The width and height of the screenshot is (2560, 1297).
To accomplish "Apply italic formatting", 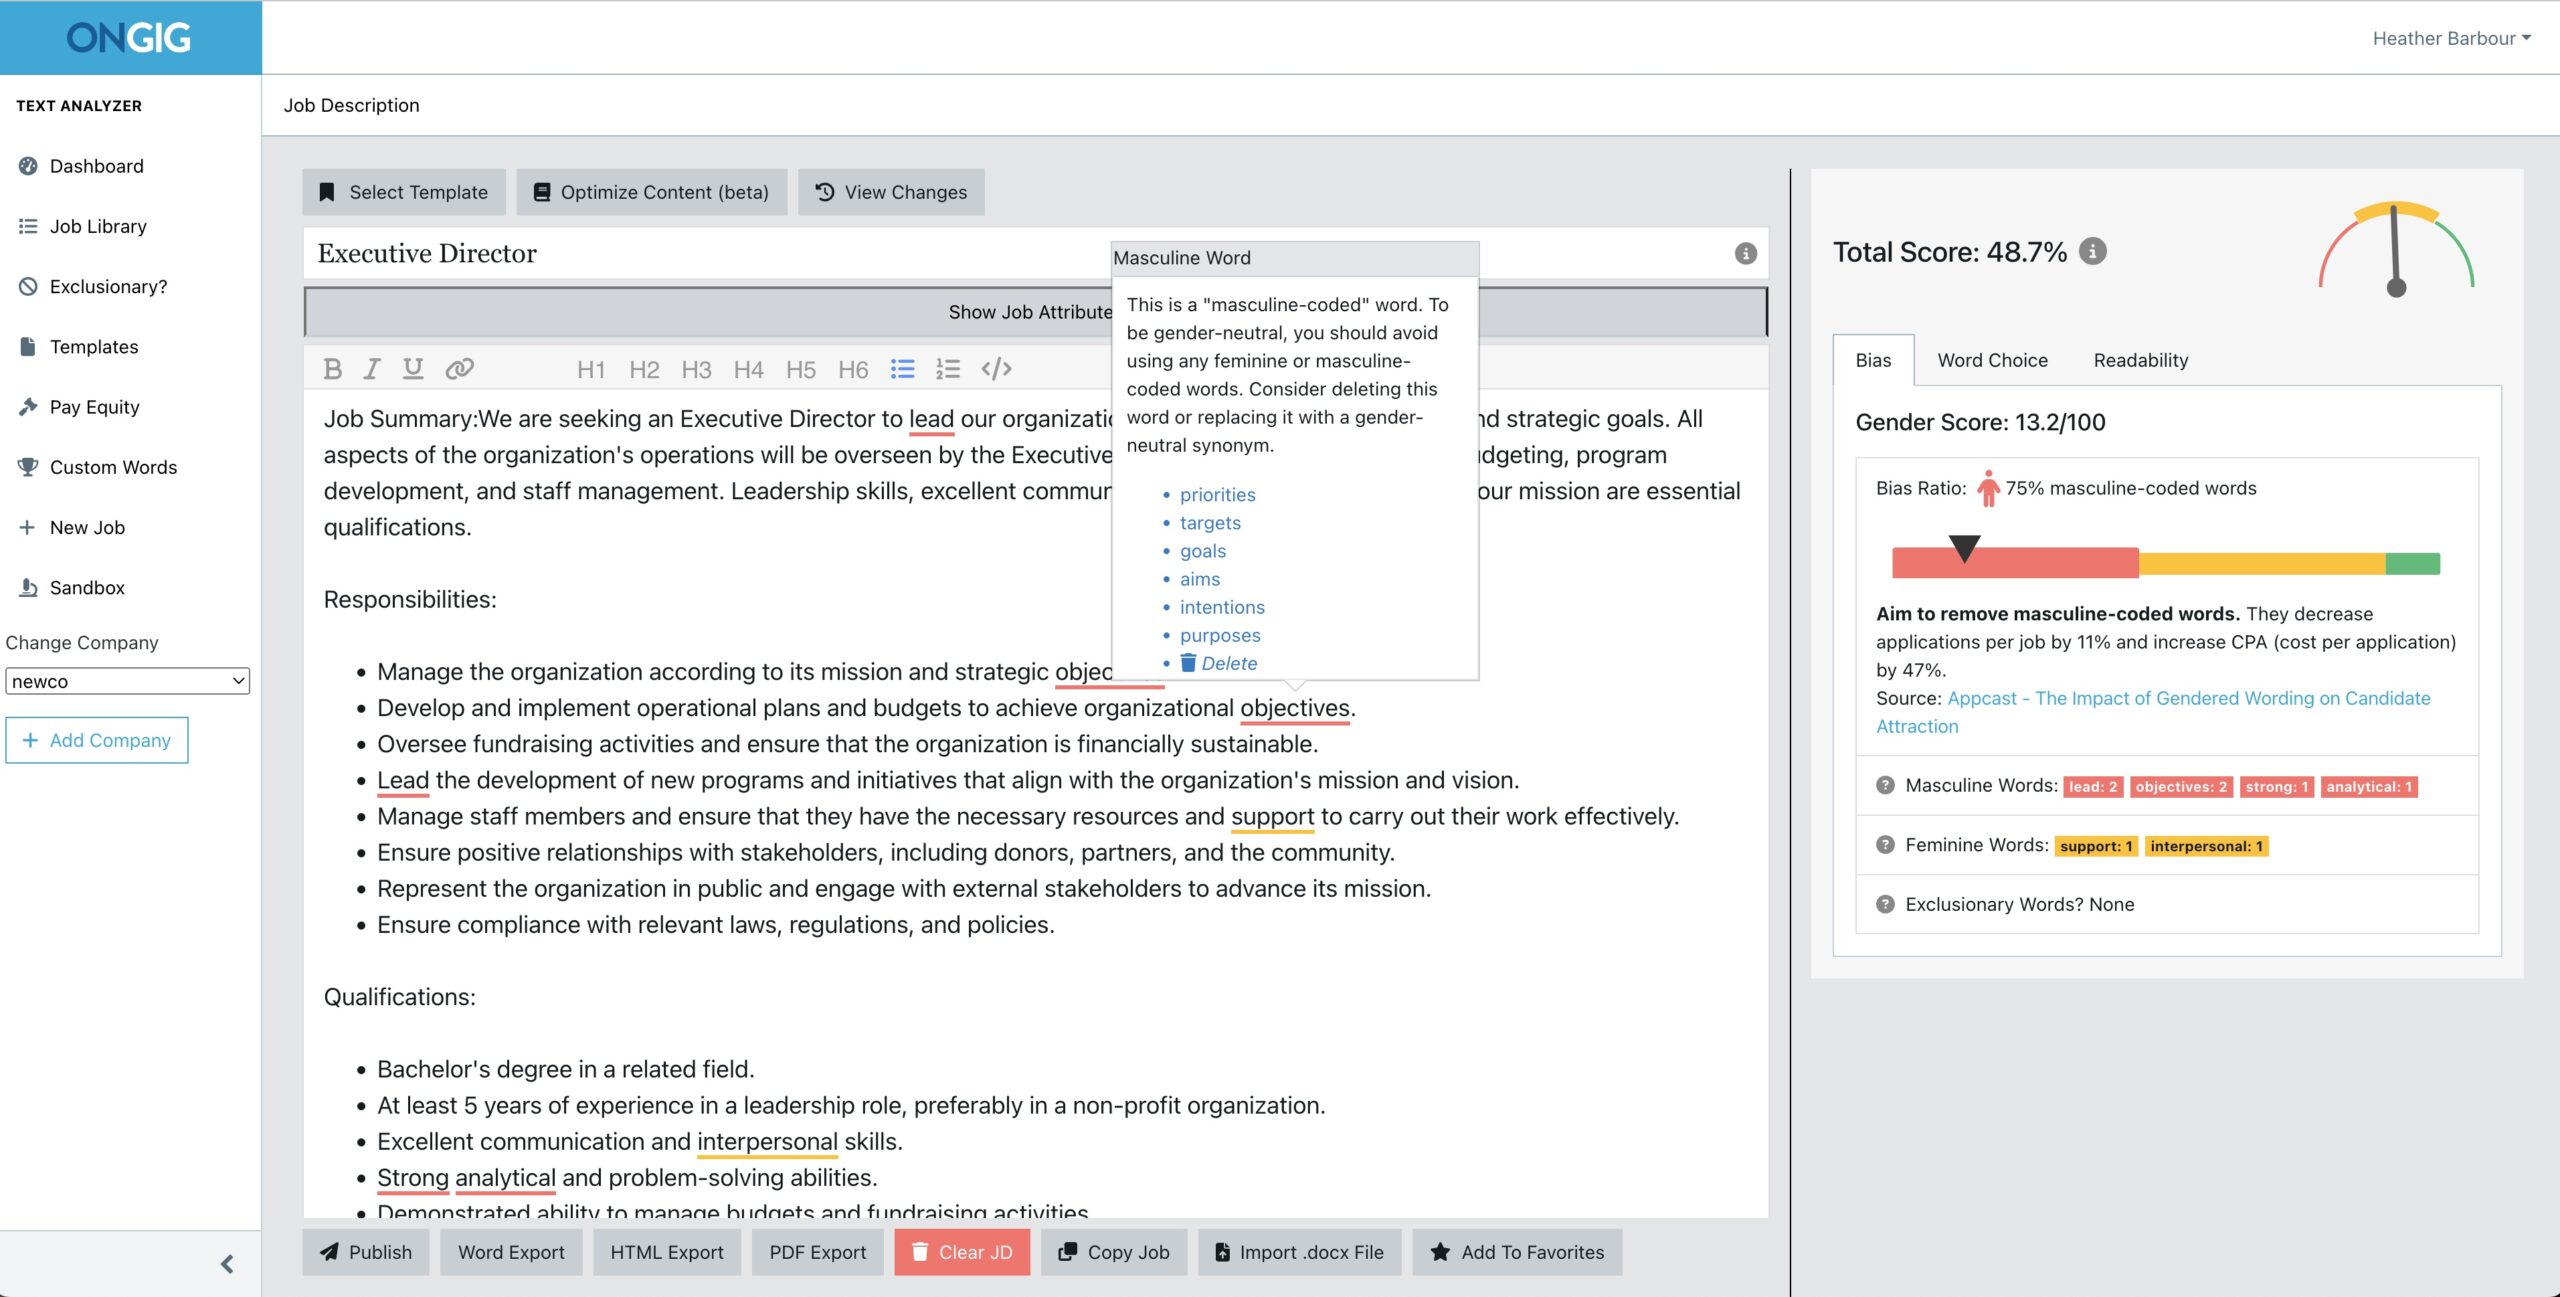I will click(372, 369).
